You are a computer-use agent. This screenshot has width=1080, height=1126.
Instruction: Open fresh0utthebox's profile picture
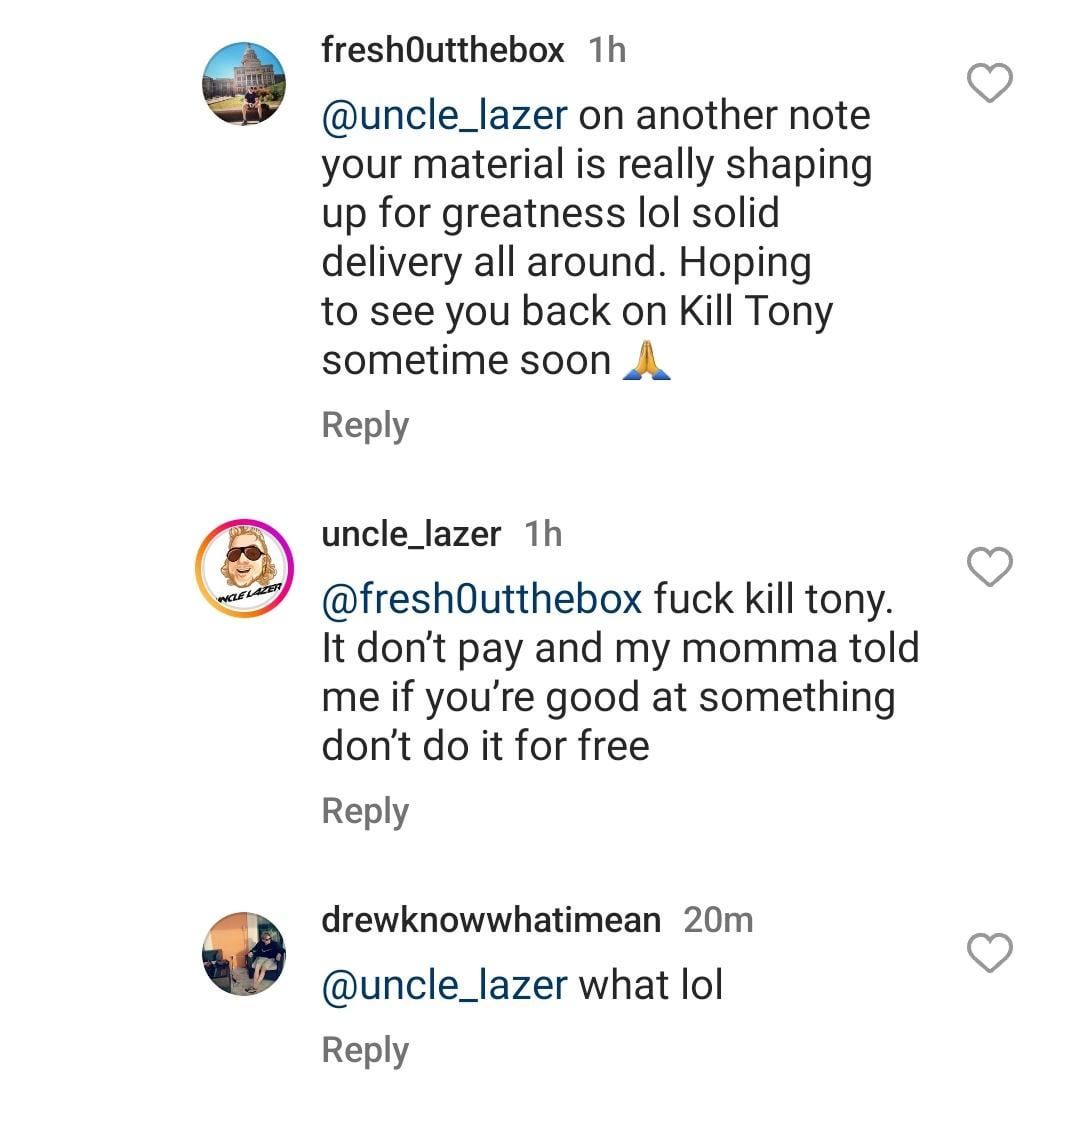point(244,84)
